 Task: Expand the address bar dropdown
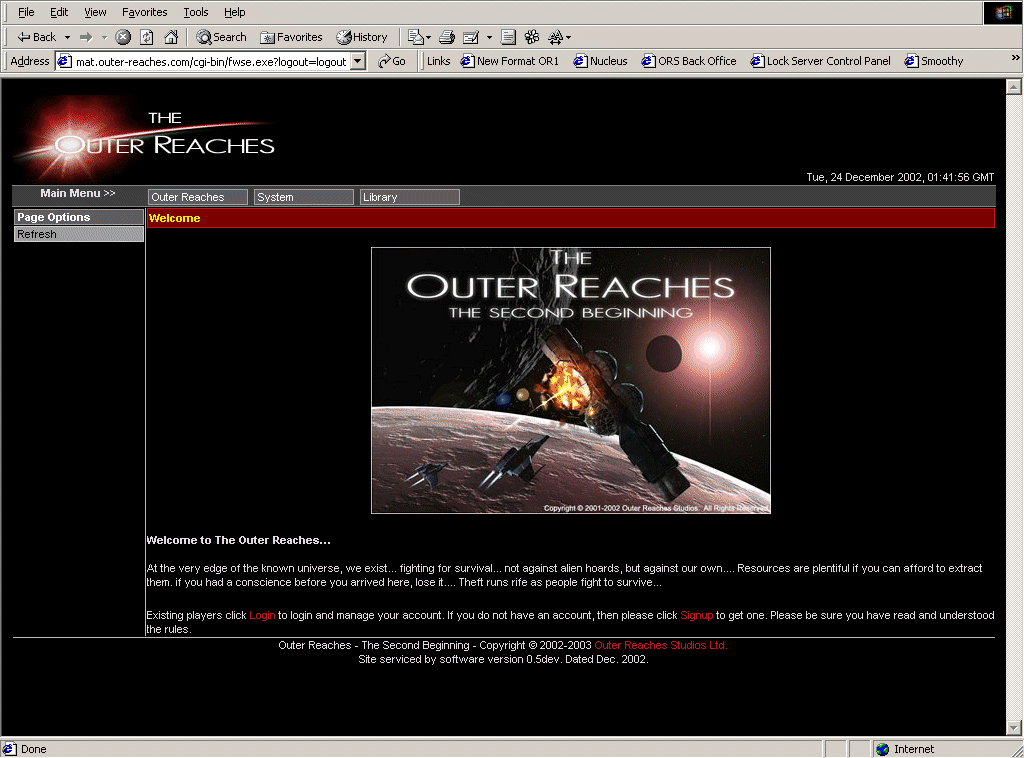(x=358, y=61)
